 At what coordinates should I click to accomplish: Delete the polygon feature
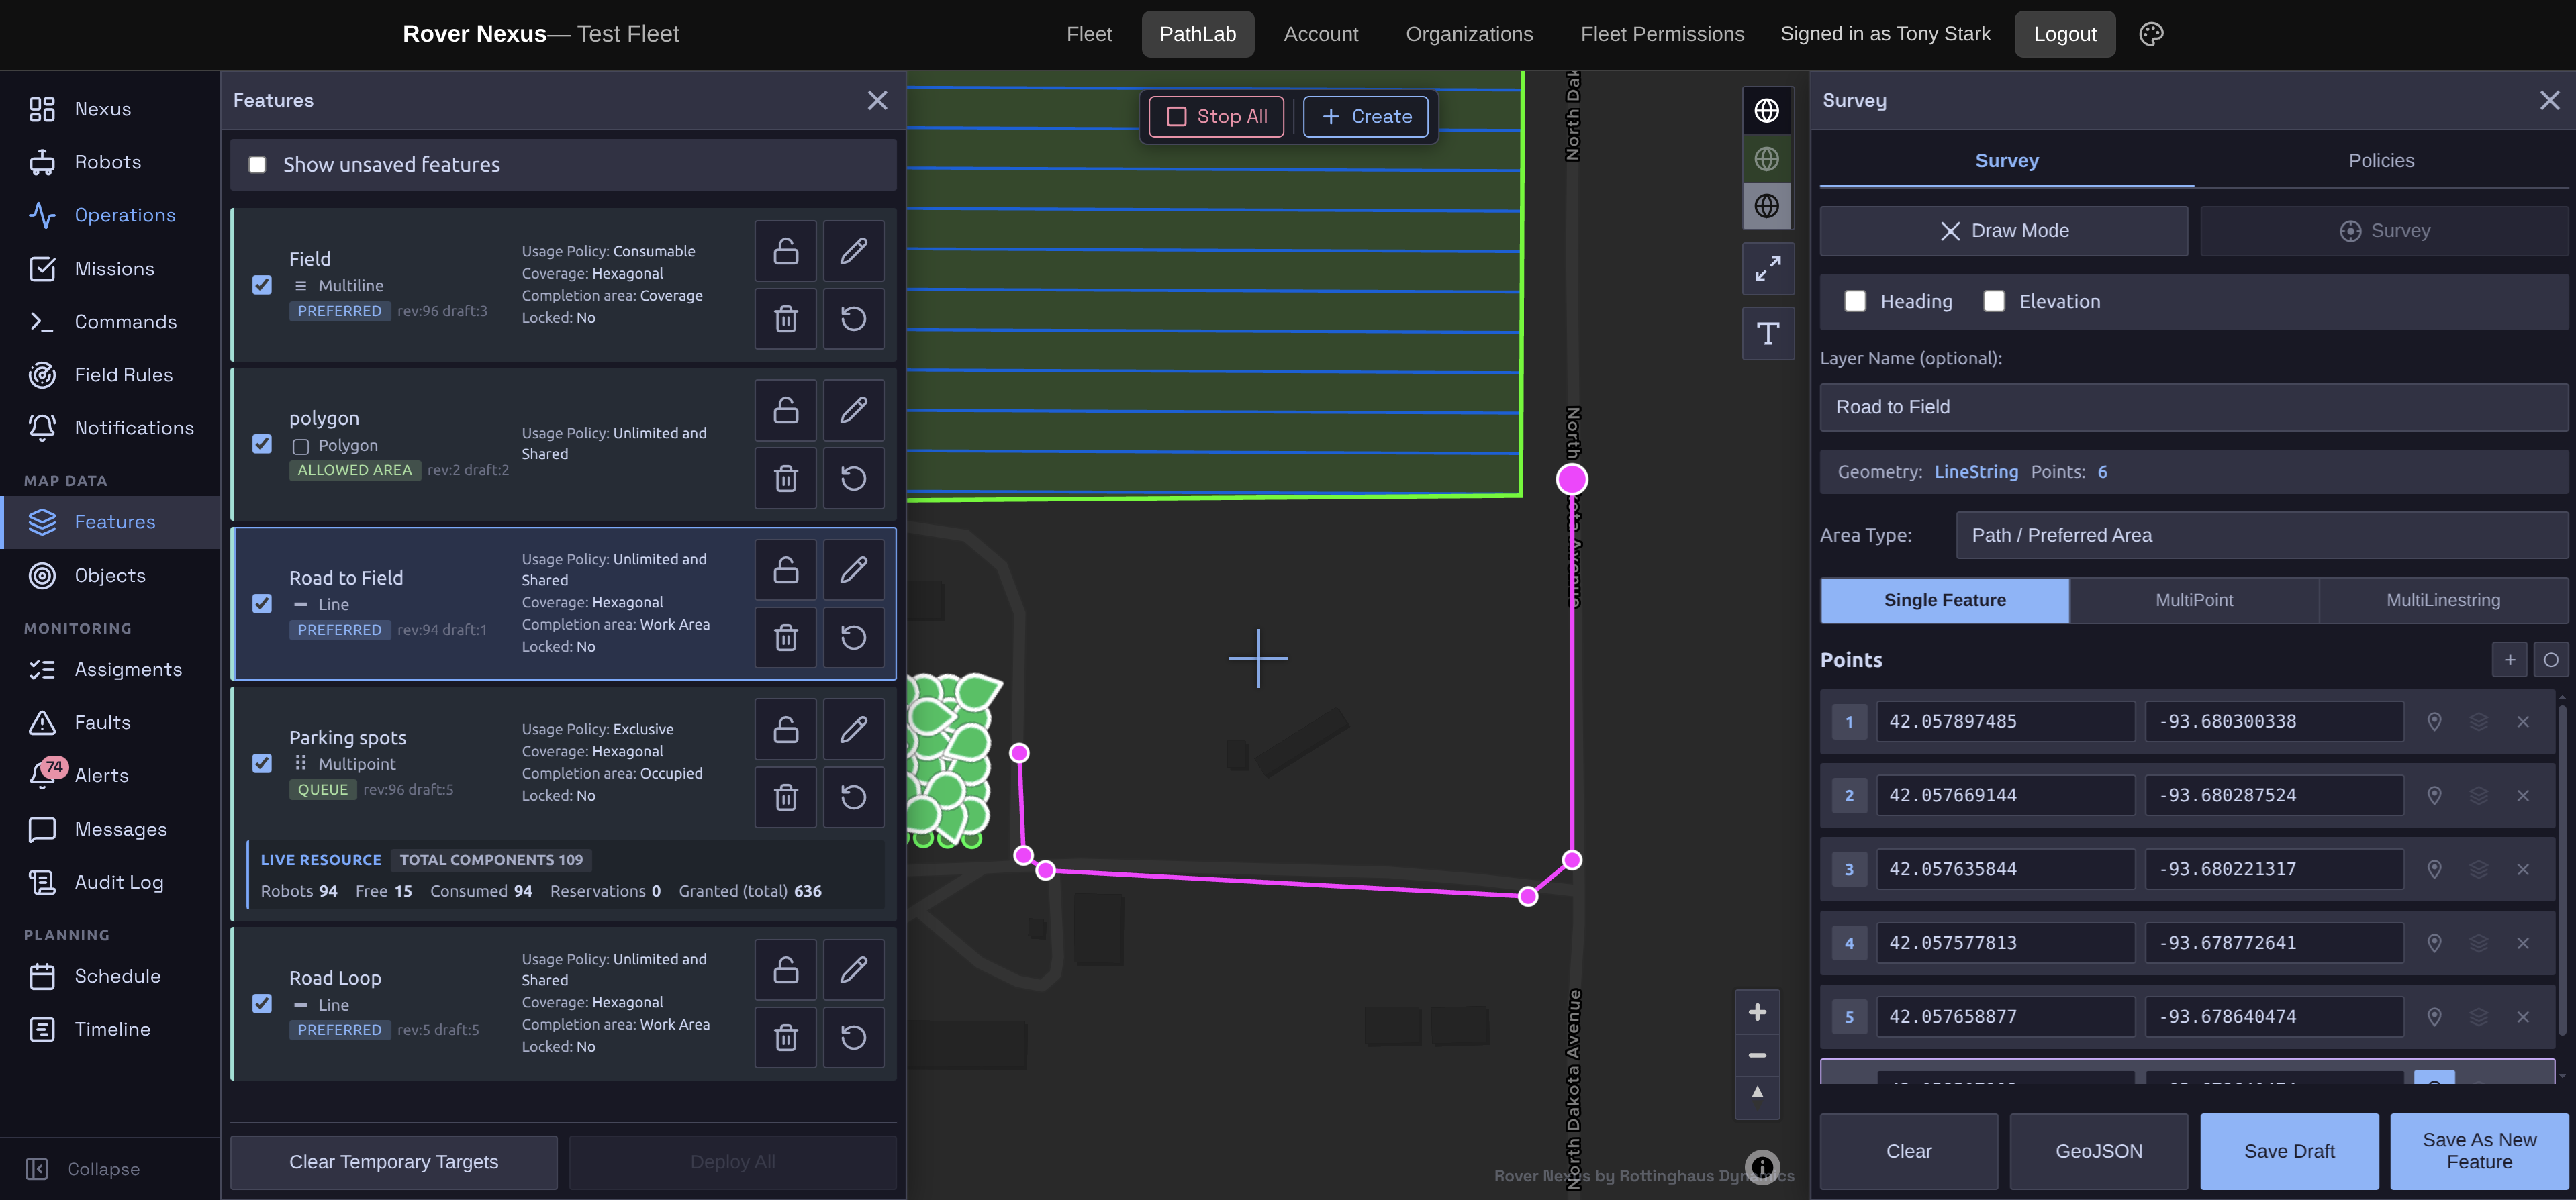click(786, 478)
